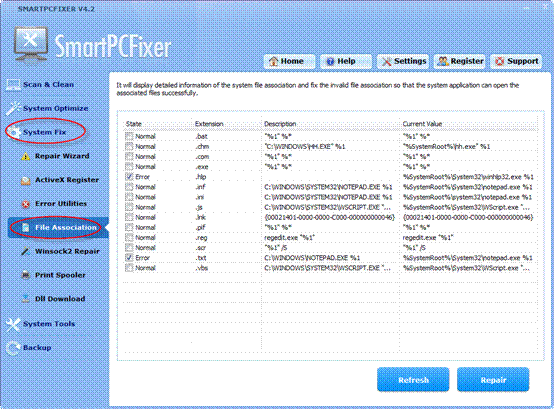Check the .js row checkbox
Screen dimensions: 554x409
[129, 207]
